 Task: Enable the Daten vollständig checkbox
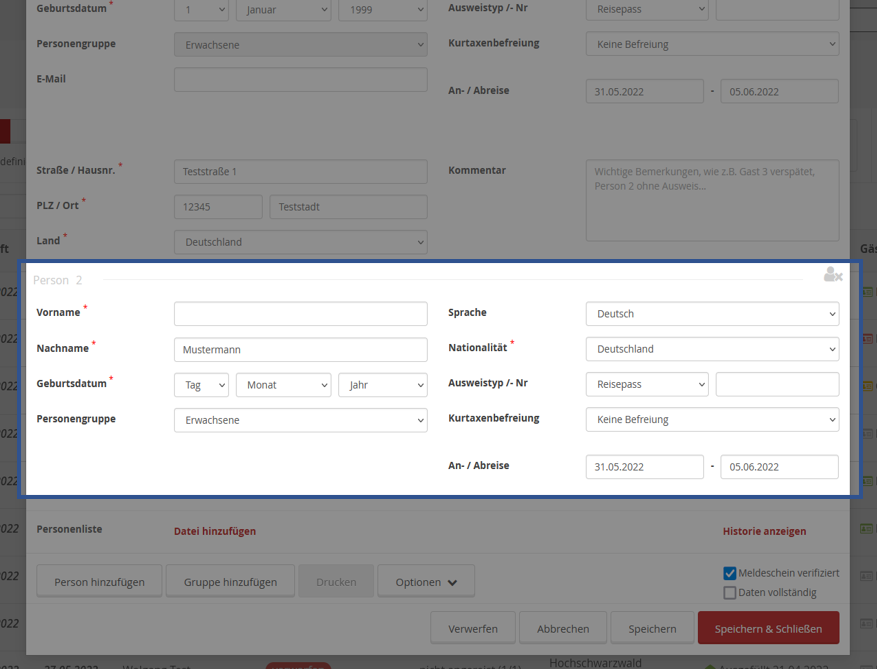click(x=730, y=593)
